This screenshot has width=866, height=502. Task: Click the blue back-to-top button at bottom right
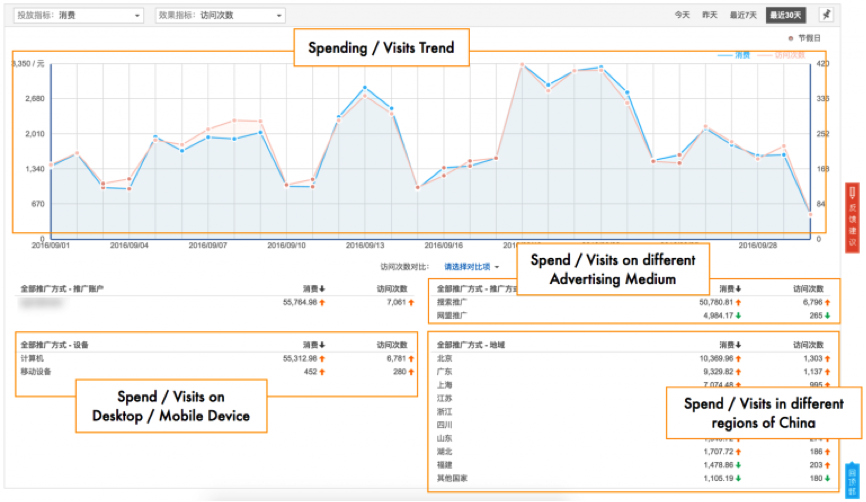(852, 478)
